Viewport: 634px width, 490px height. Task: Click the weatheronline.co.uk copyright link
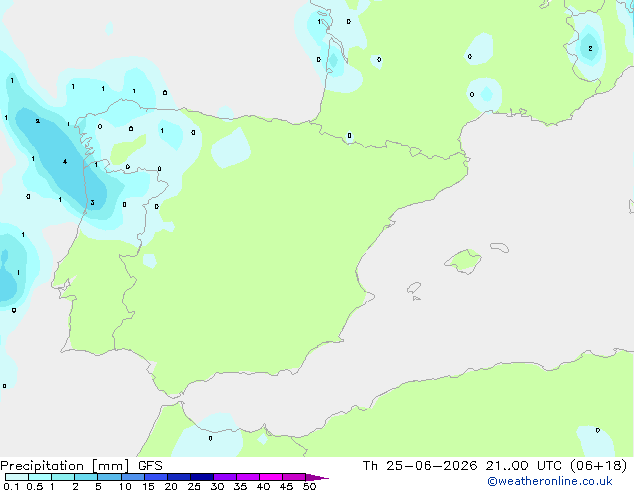(550, 481)
